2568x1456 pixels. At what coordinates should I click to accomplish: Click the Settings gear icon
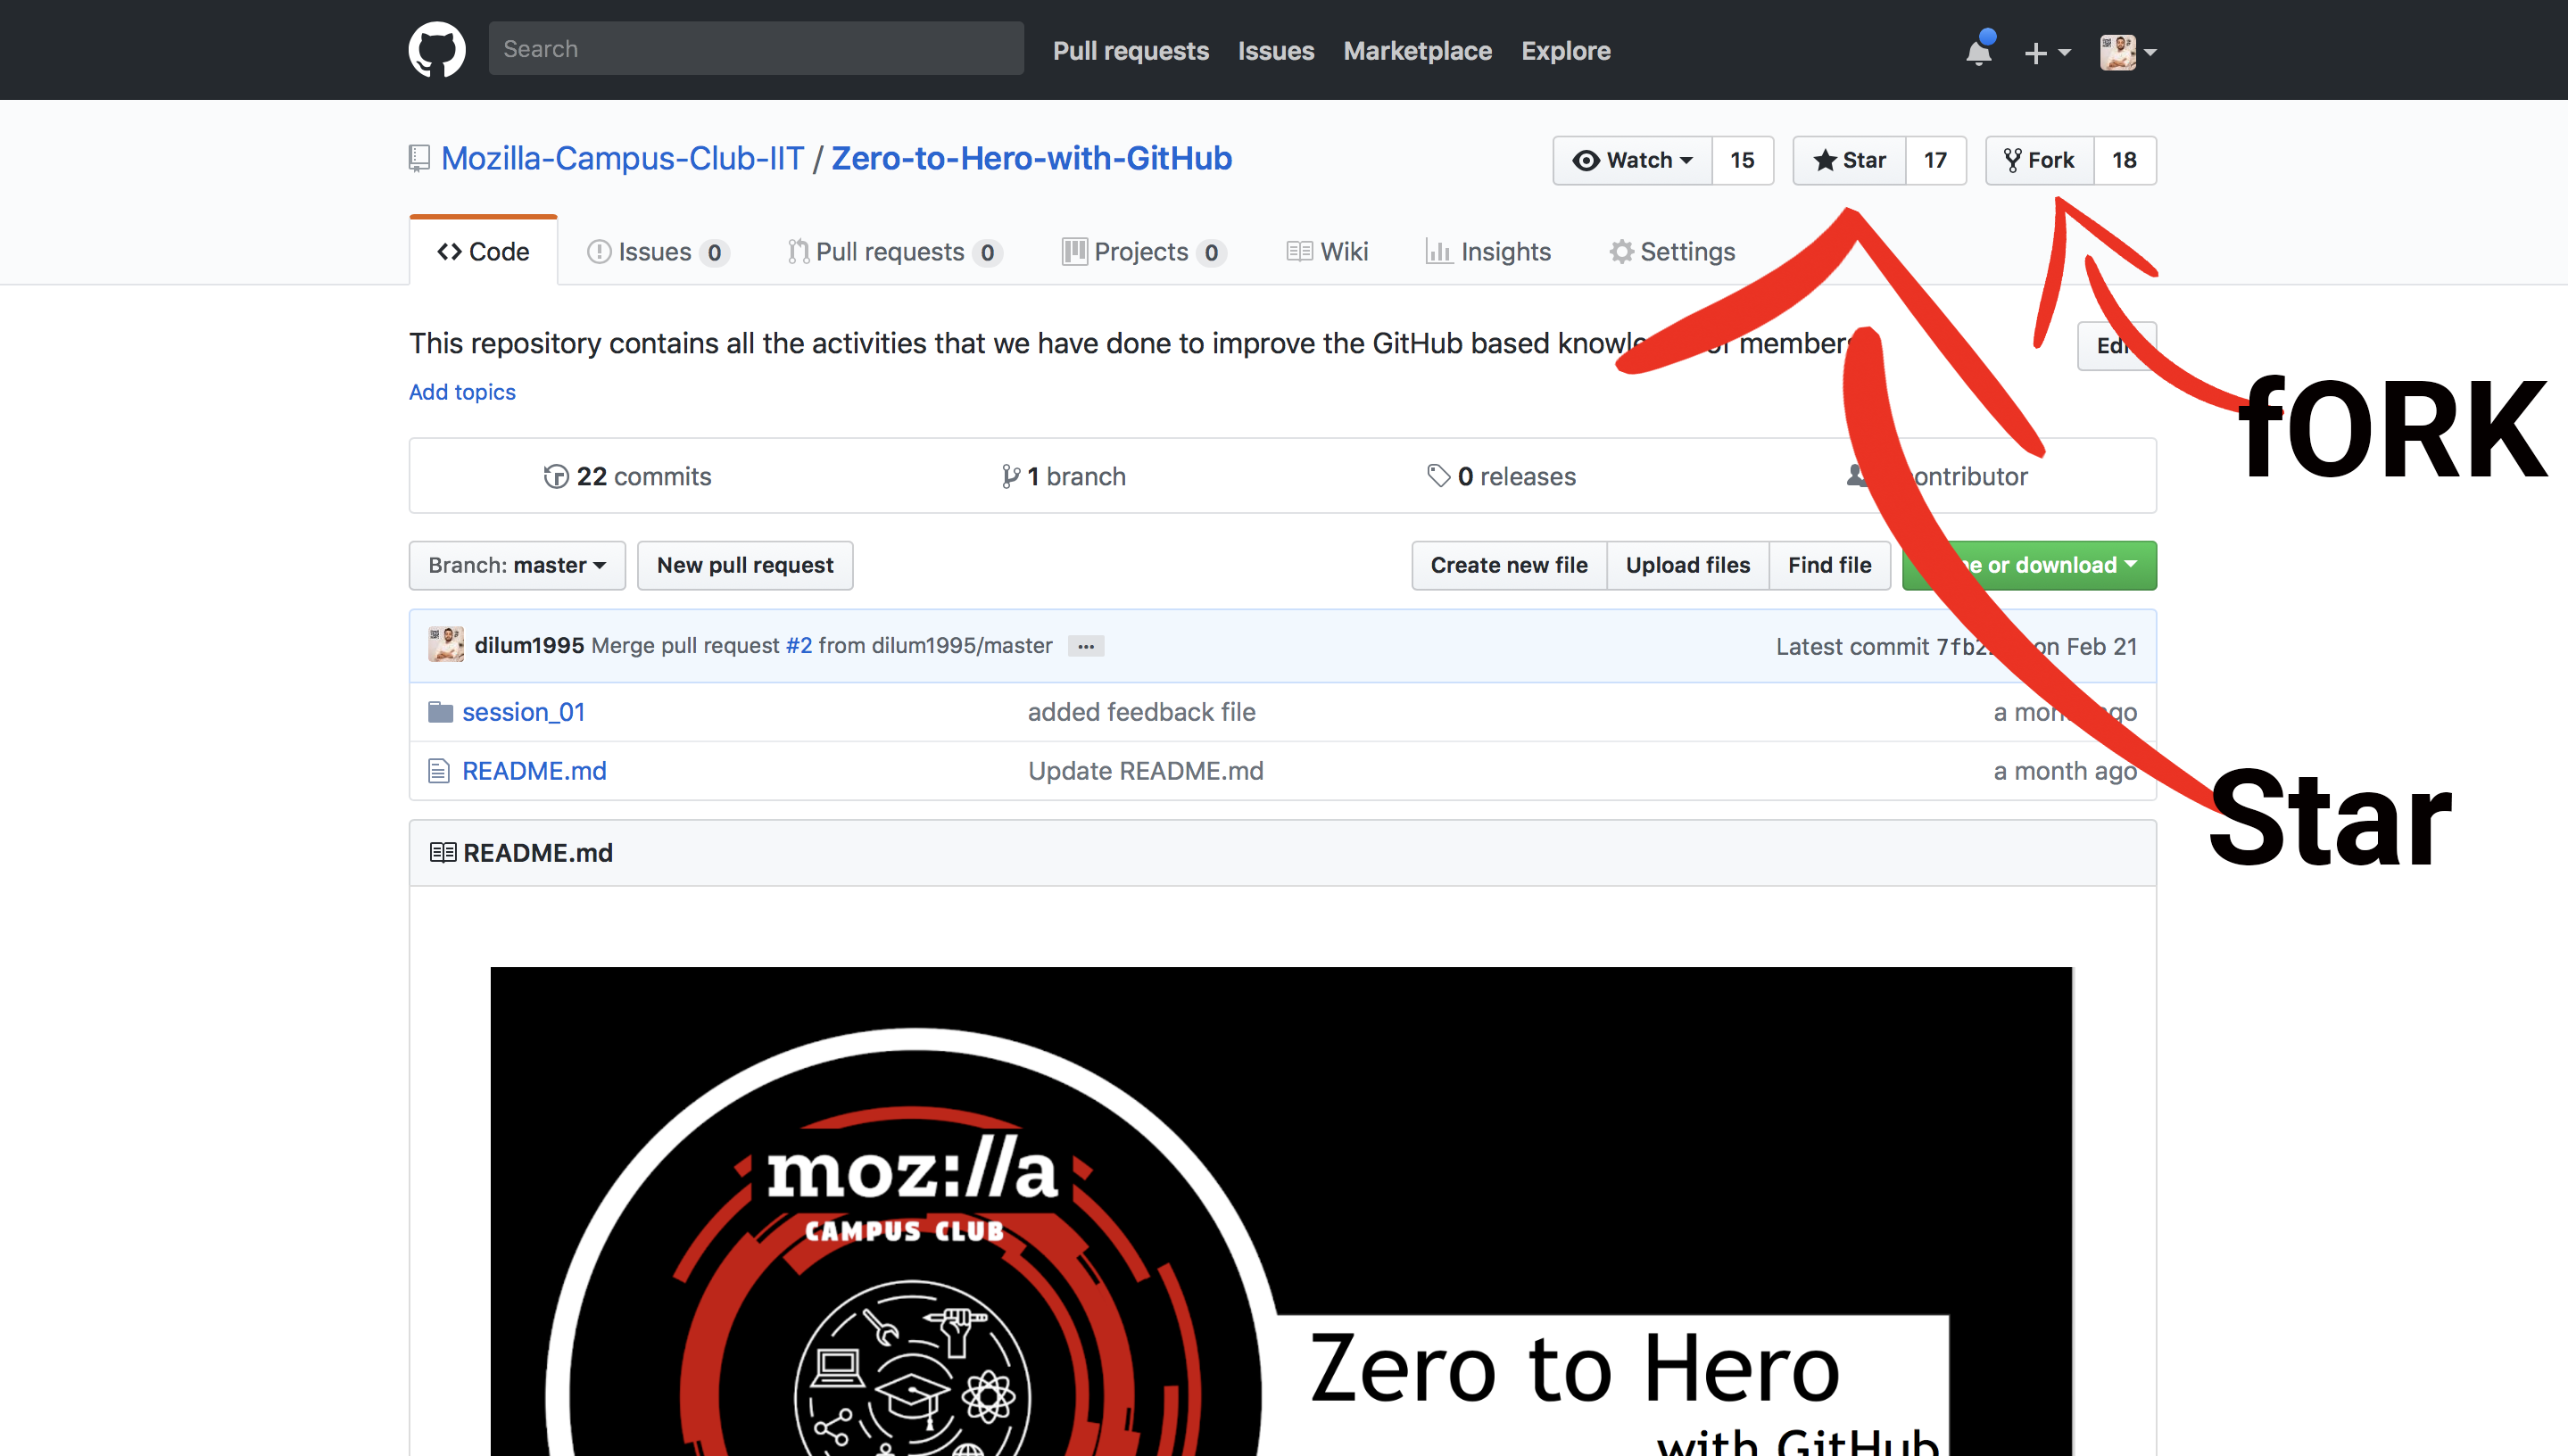(x=1621, y=251)
